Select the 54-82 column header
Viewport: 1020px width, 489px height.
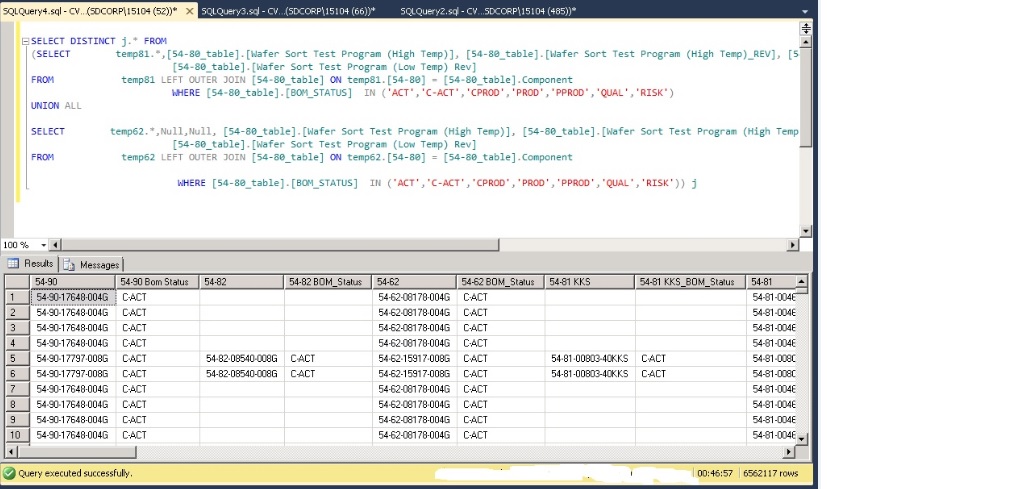tap(242, 282)
